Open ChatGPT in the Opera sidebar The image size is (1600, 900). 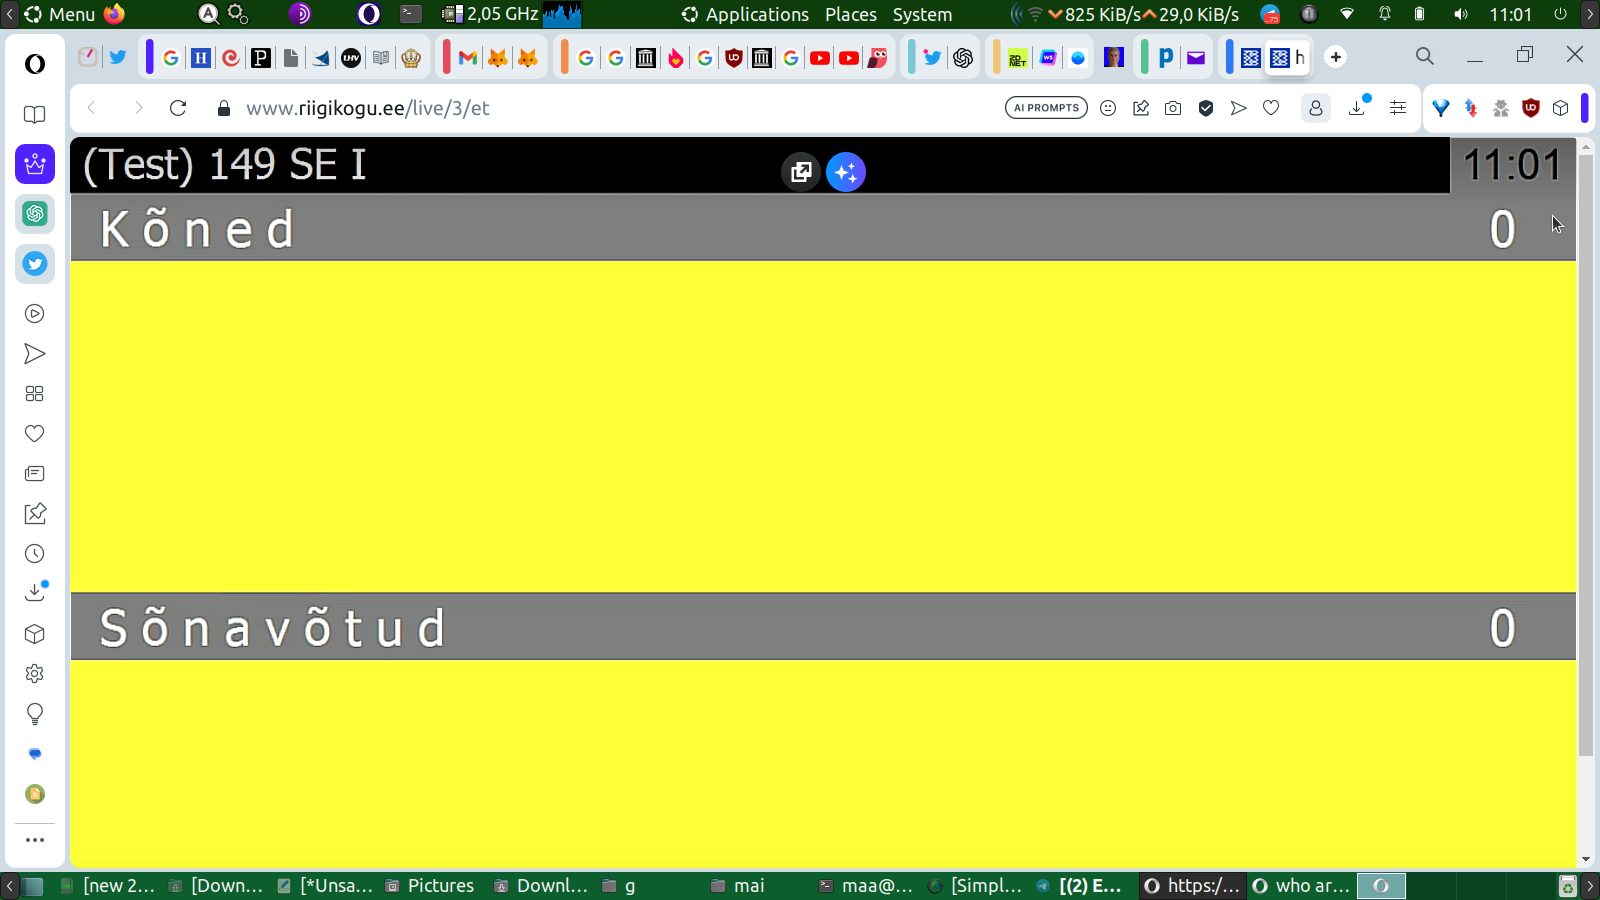[35, 214]
